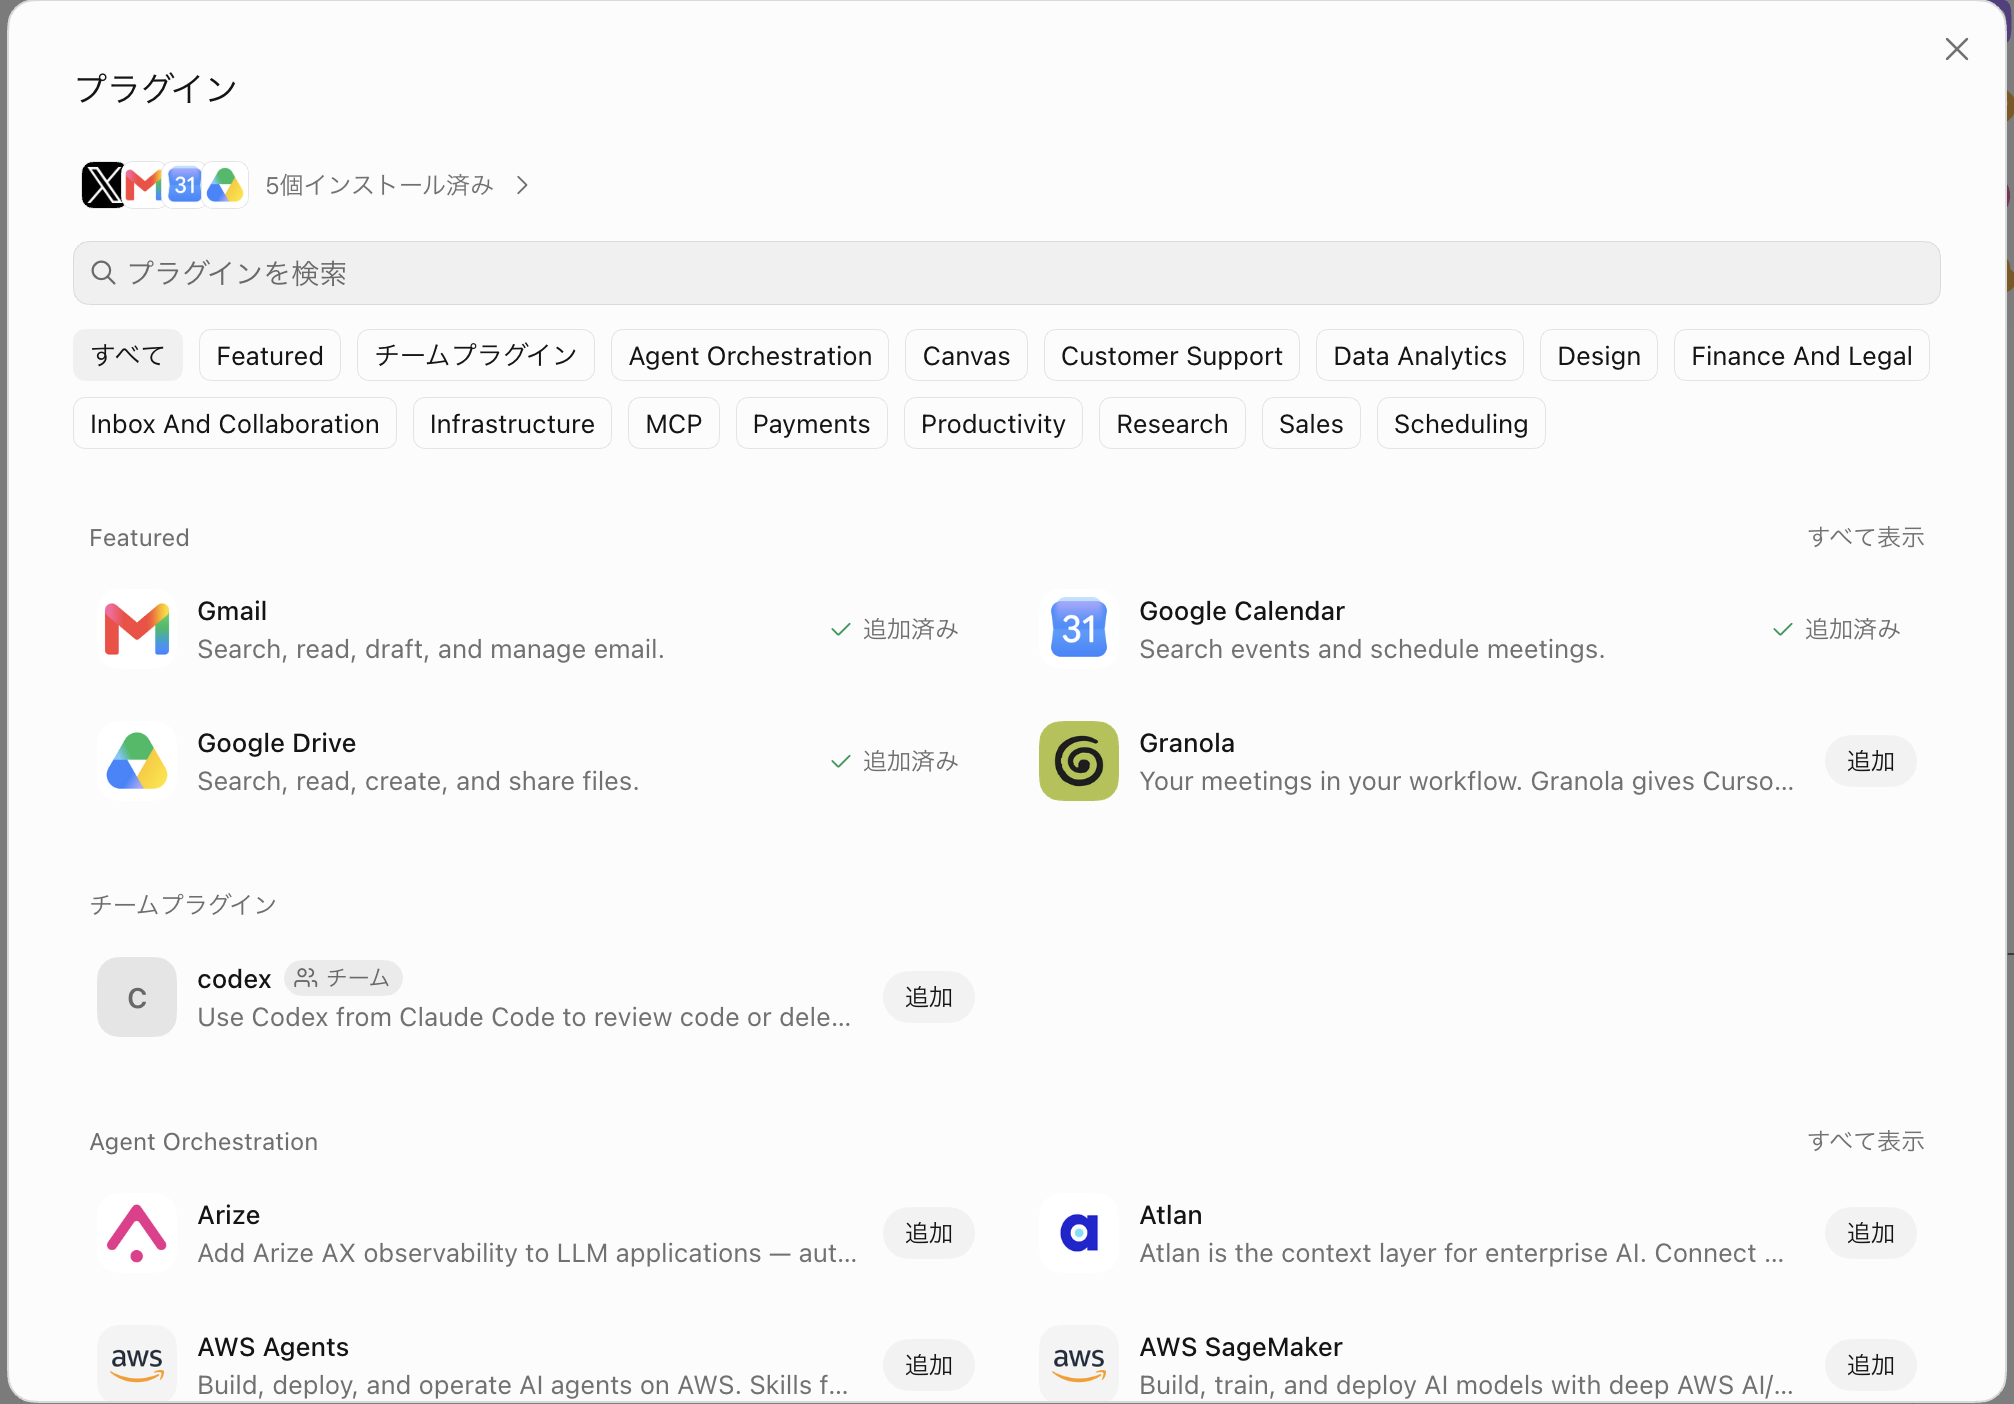Show all Featured plugins via すべて表示
2014x1404 pixels.
1866,537
